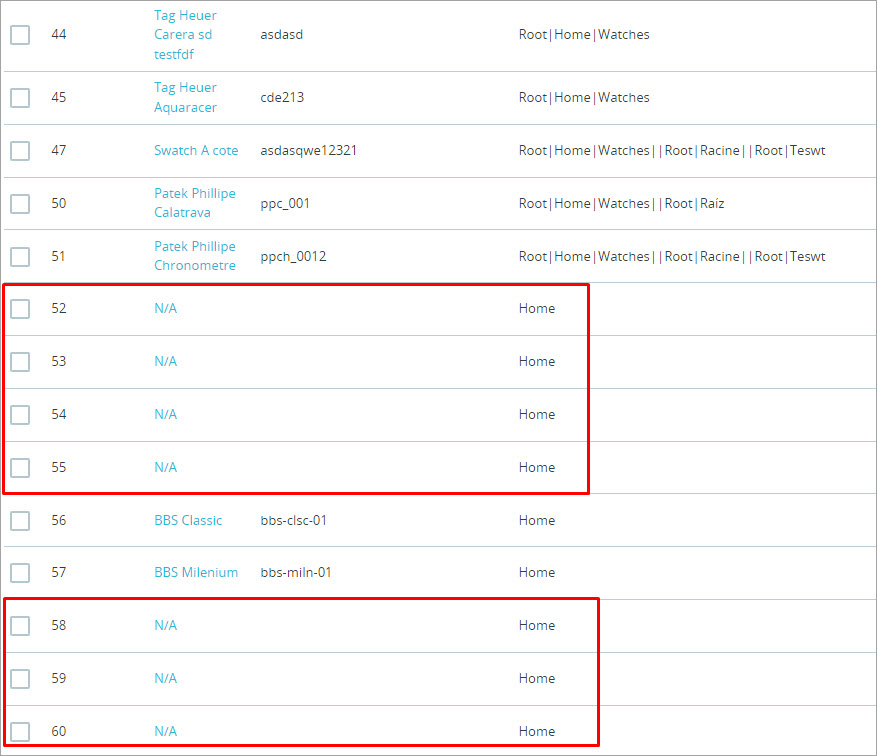Open Tag Heuer Carera sd testfdf product

(x=185, y=35)
